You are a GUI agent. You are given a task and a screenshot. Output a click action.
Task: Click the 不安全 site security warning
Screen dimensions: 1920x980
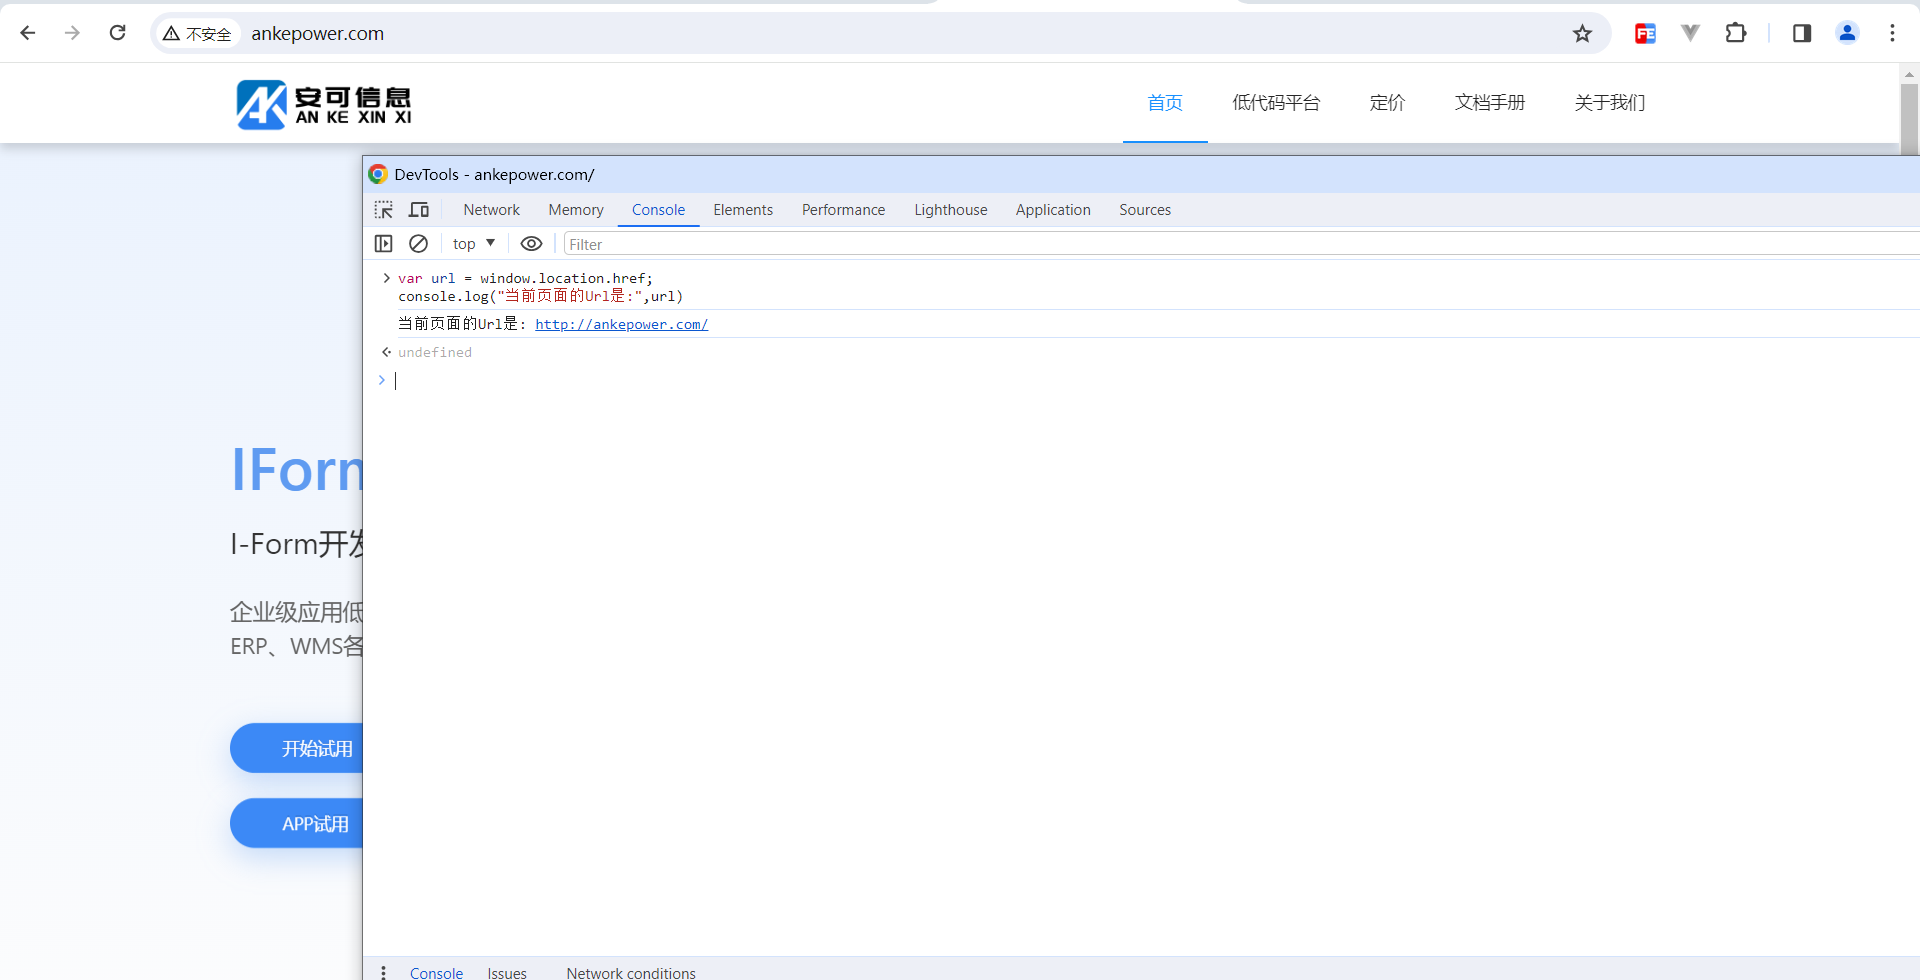tap(198, 34)
